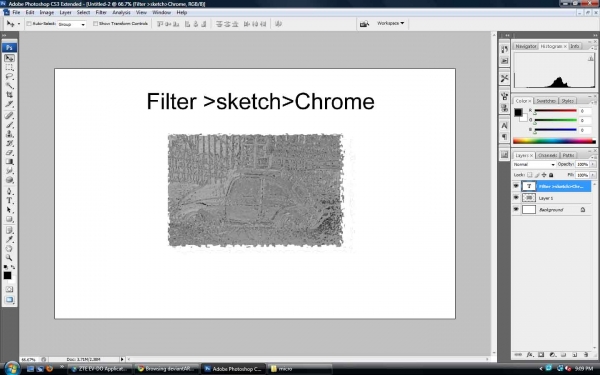Select the Notes tool
Viewport: 600px width, 375px height.
[9, 230]
